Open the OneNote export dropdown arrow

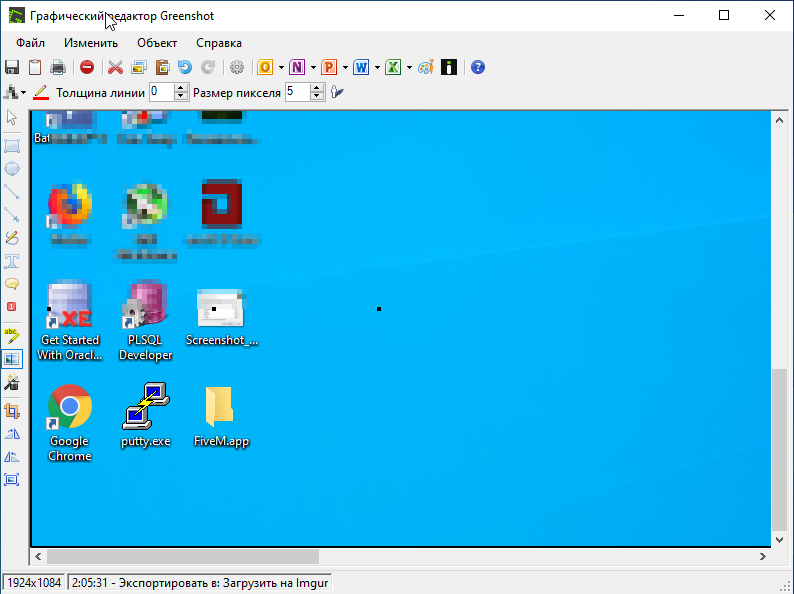(x=313, y=67)
